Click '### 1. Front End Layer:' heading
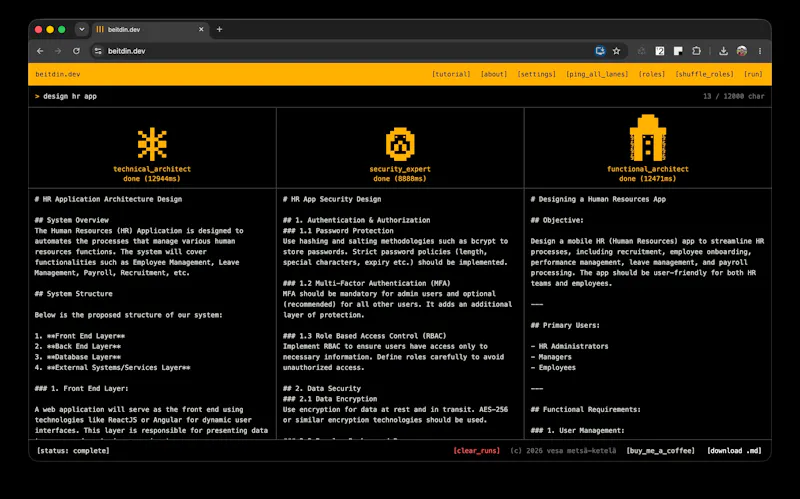The image size is (800, 499). pyautogui.click(x=82, y=389)
